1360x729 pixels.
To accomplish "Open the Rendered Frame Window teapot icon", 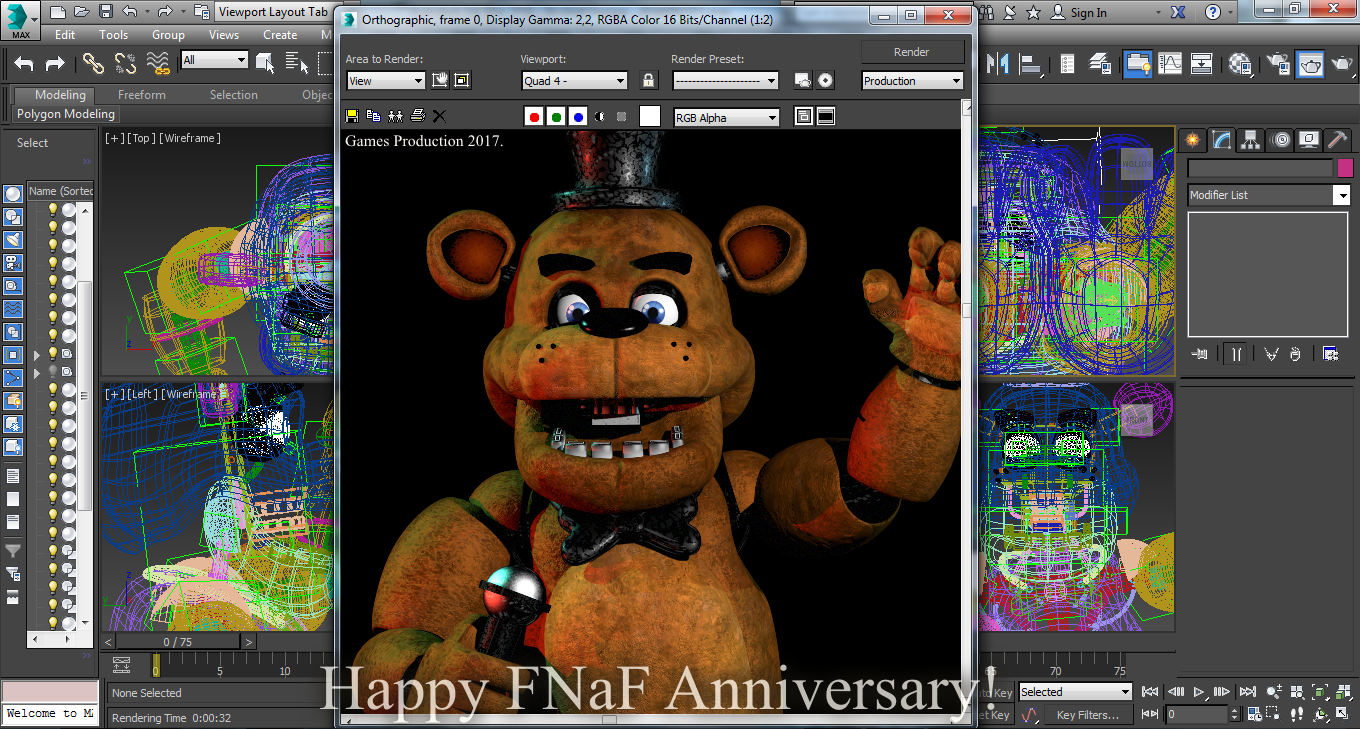I will 1311,64.
